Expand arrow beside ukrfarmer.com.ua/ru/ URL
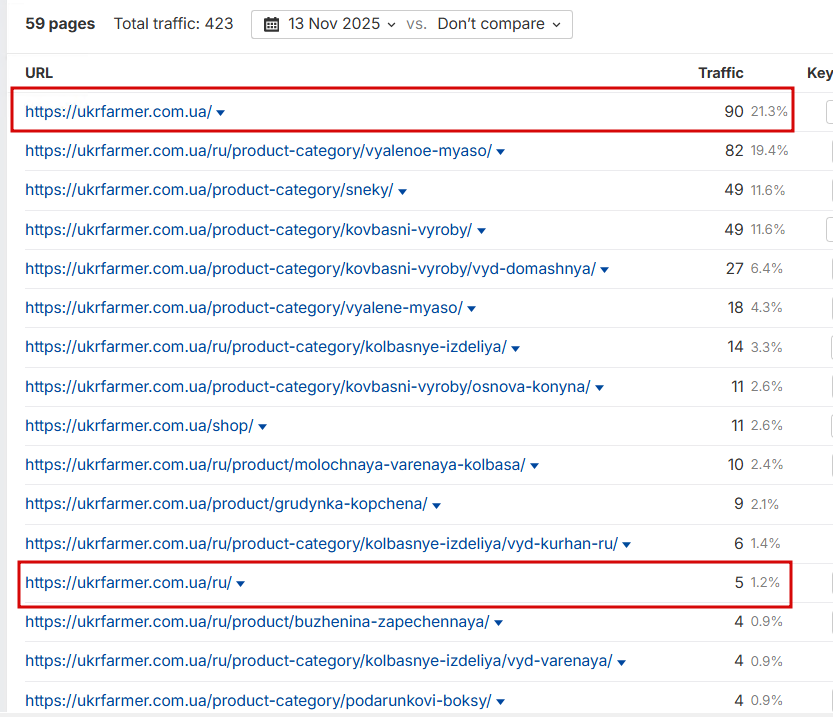833x717 pixels. [240, 584]
